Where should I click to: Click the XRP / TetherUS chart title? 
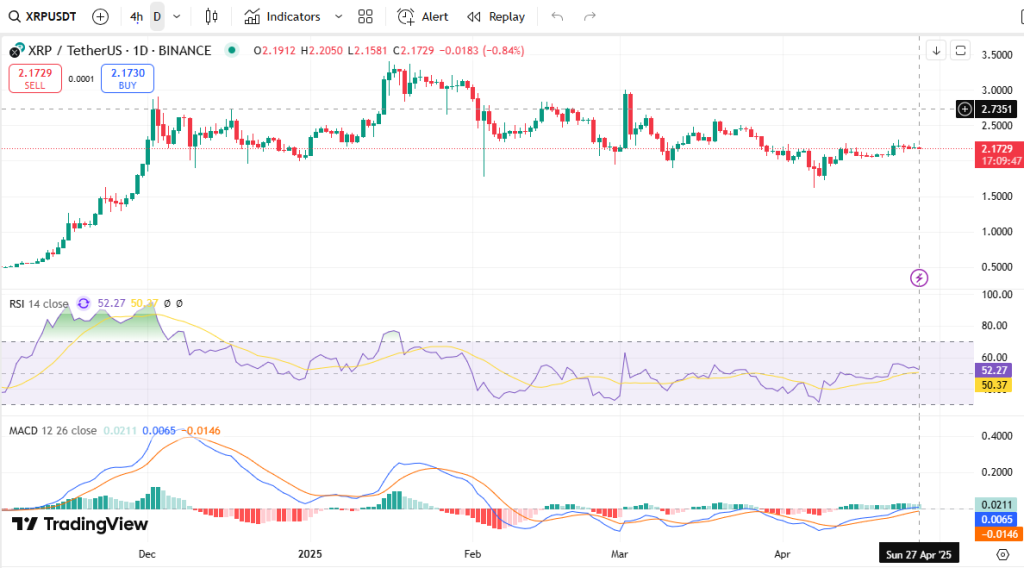click(x=120, y=50)
